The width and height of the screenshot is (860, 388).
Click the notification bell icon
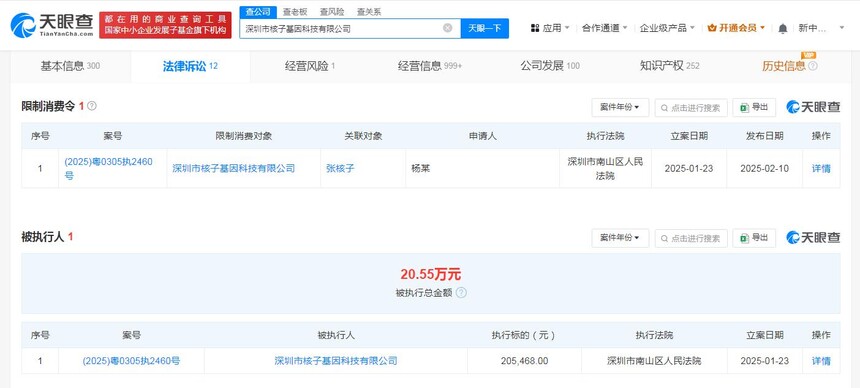783,28
